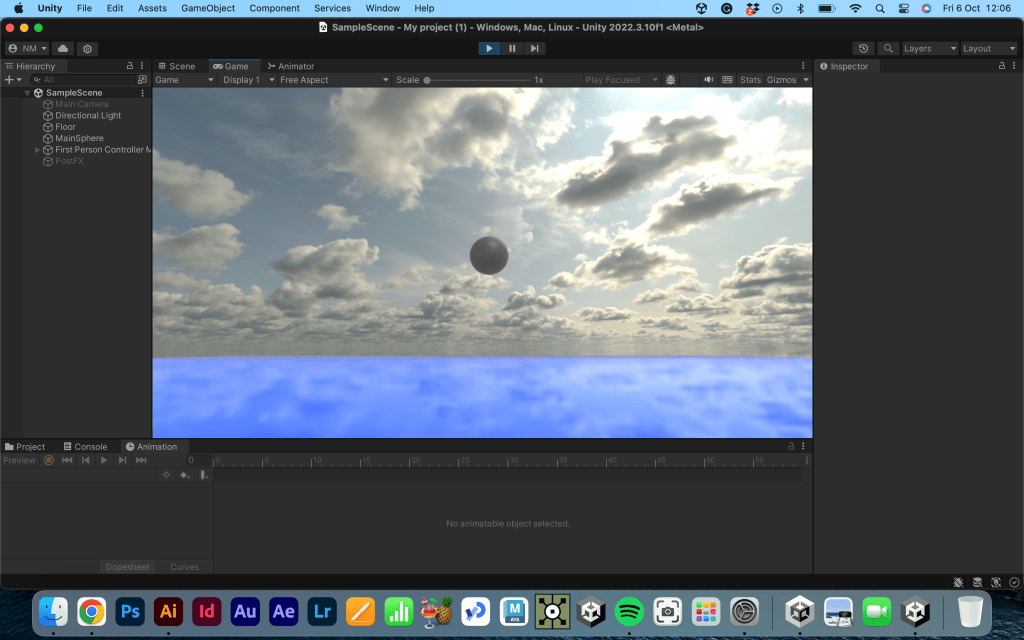Expand the First Person Controller tree item
Viewport: 1024px width, 640px height.
(x=38, y=150)
